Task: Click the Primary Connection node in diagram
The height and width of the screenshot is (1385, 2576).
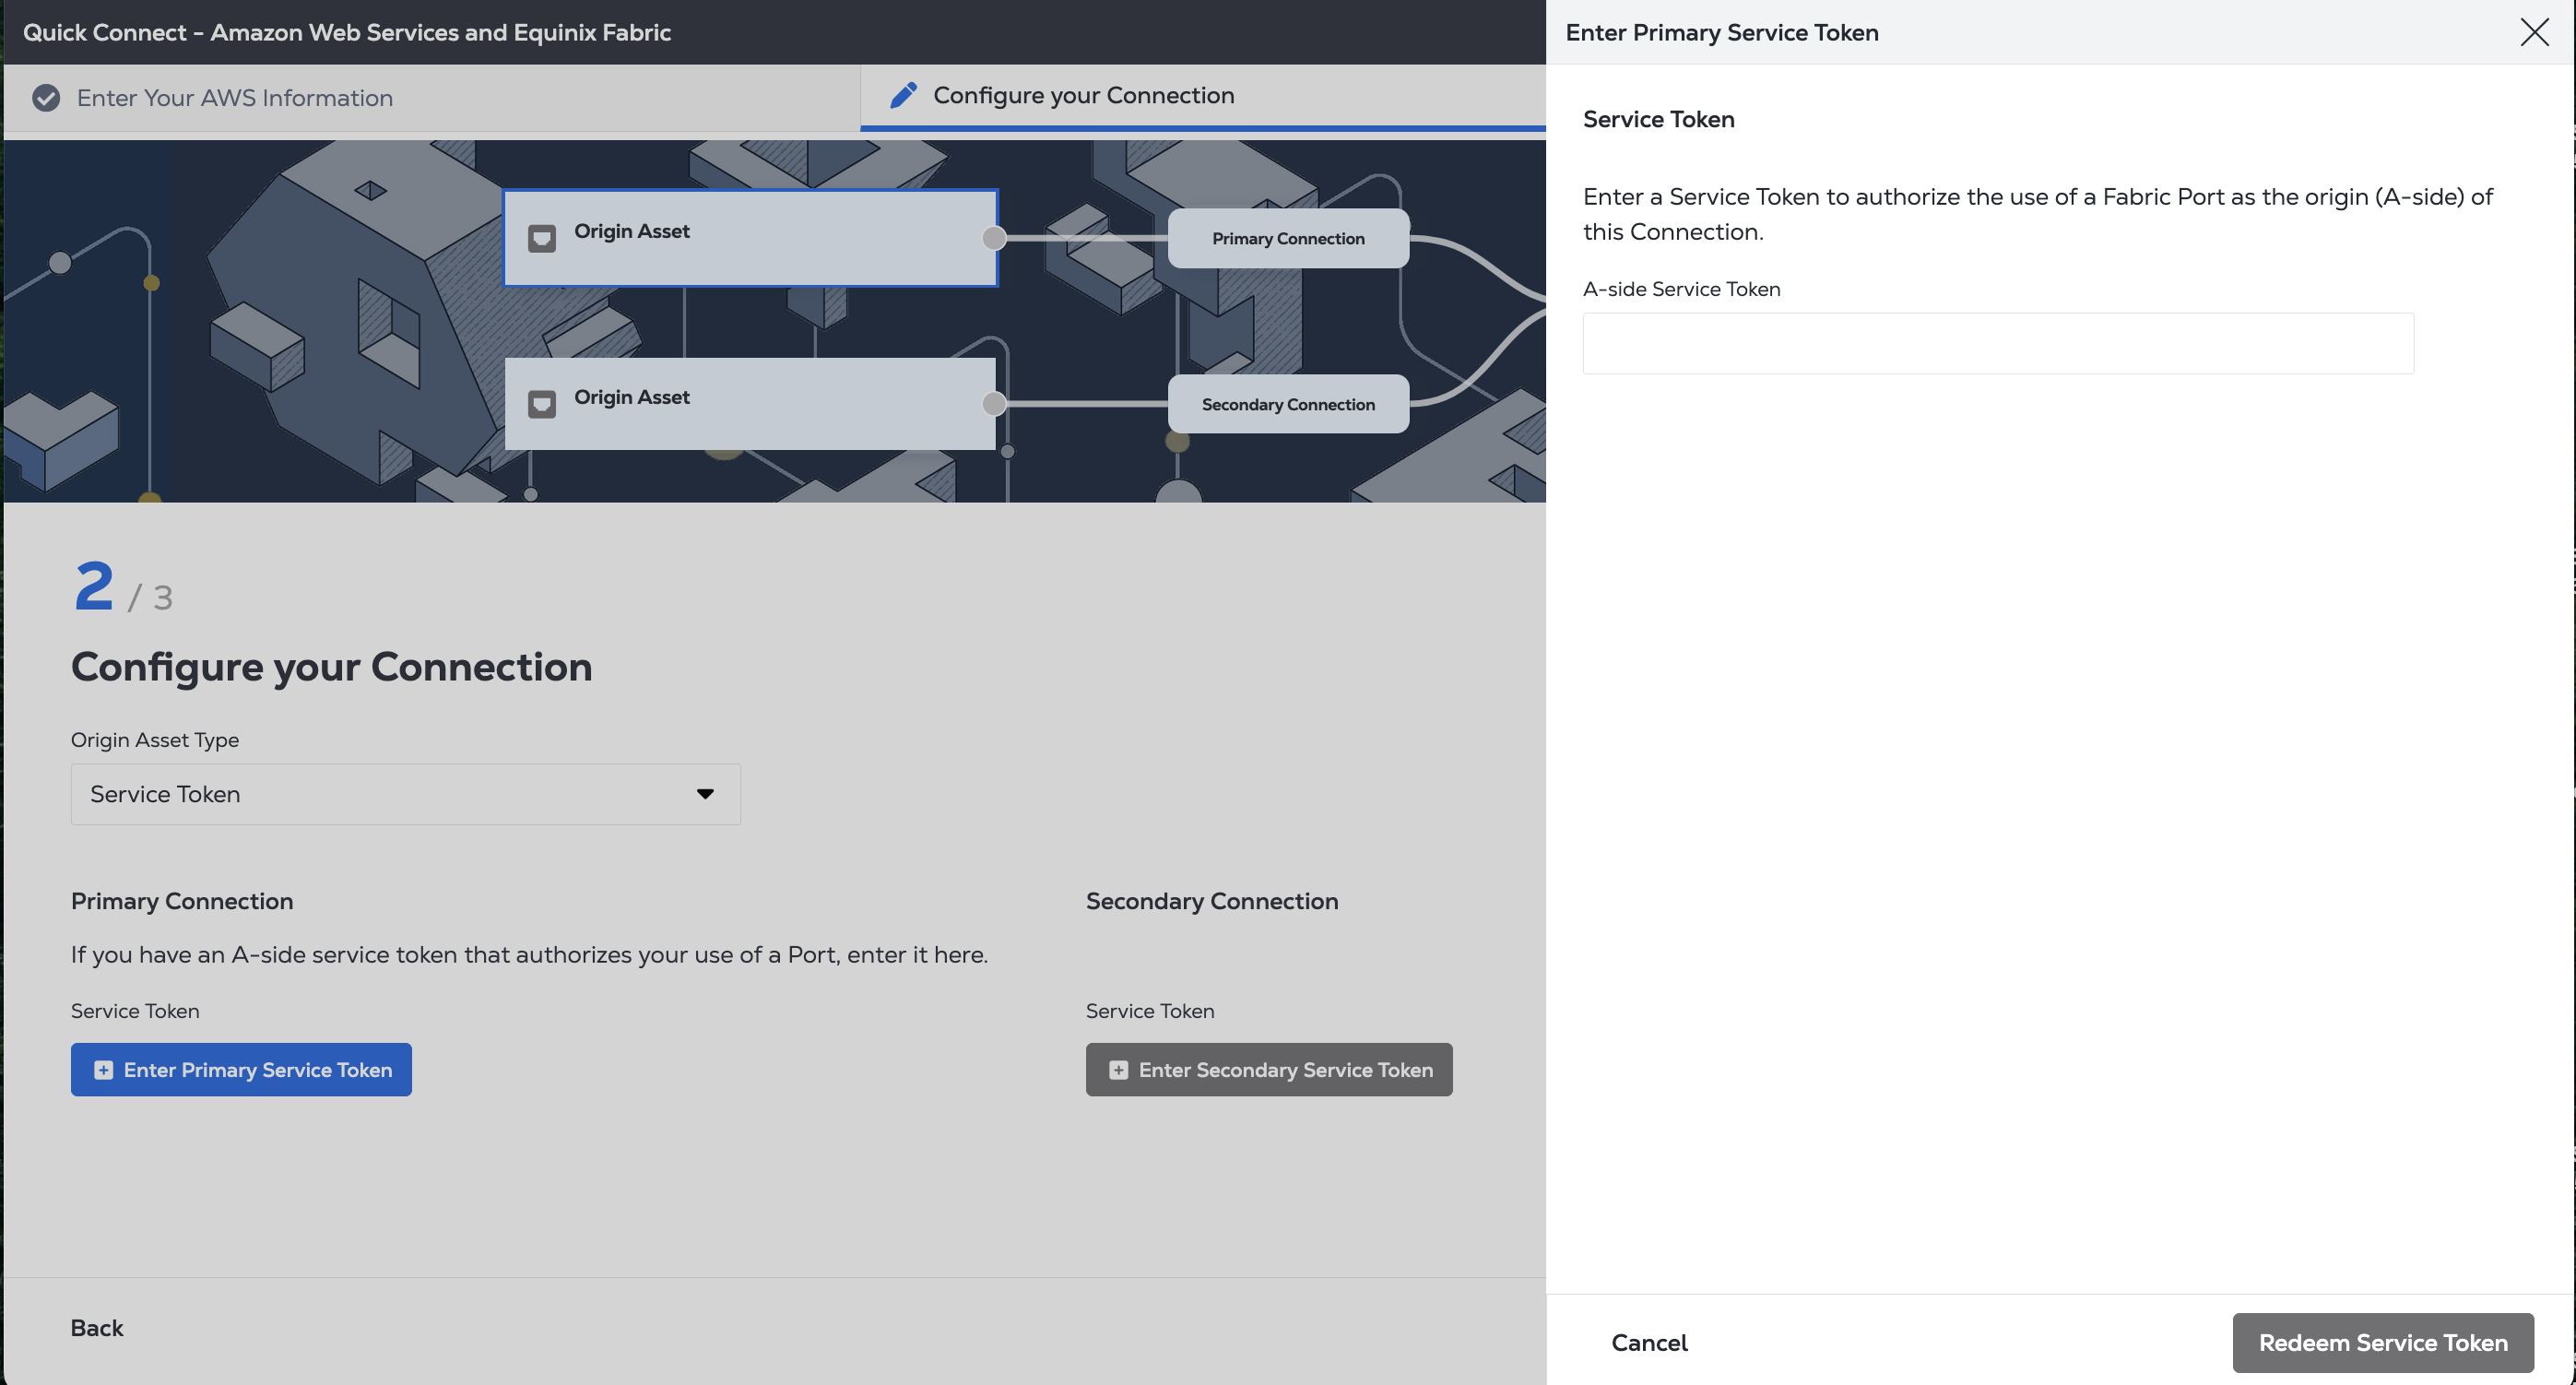Action: [x=1288, y=238]
